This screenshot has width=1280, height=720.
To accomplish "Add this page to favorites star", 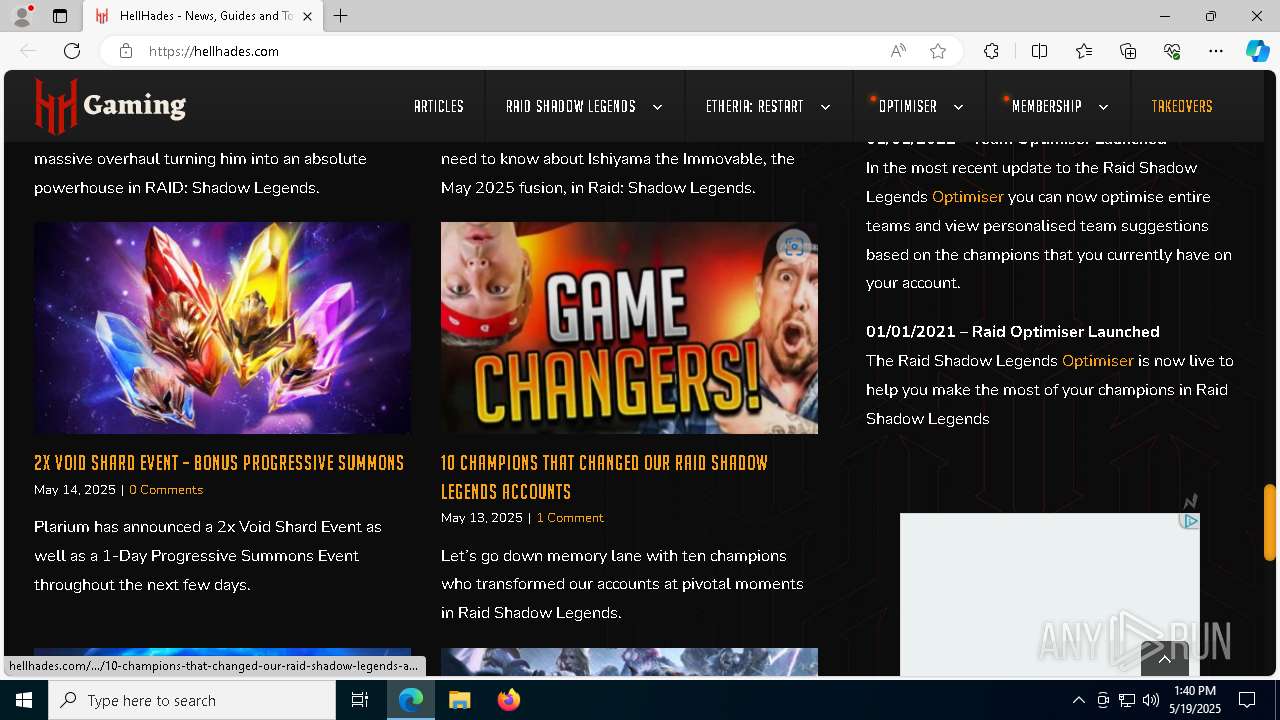I will (x=938, y=51).
